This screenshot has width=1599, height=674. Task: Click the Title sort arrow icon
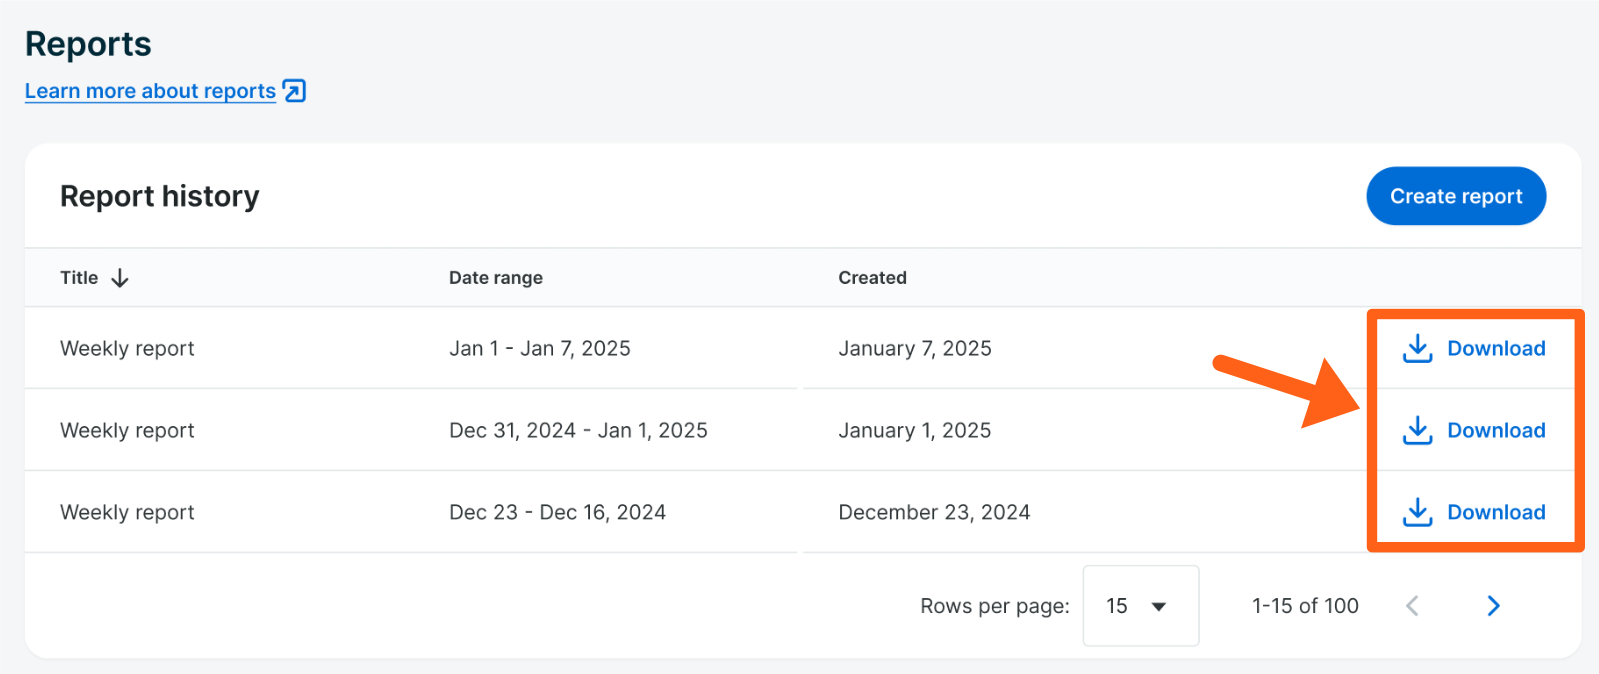(x=120, y=278)
